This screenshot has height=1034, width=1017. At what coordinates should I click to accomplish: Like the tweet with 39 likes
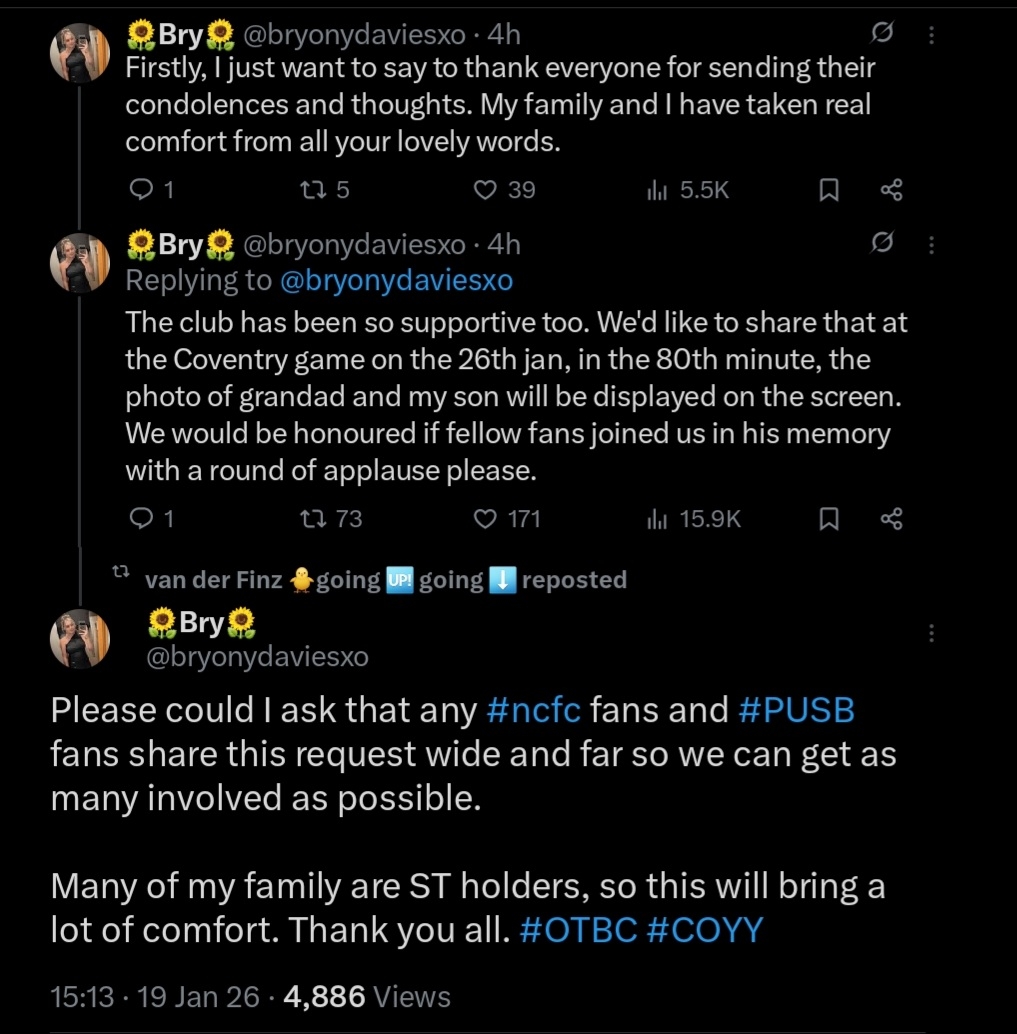click(x=486, y=190)
